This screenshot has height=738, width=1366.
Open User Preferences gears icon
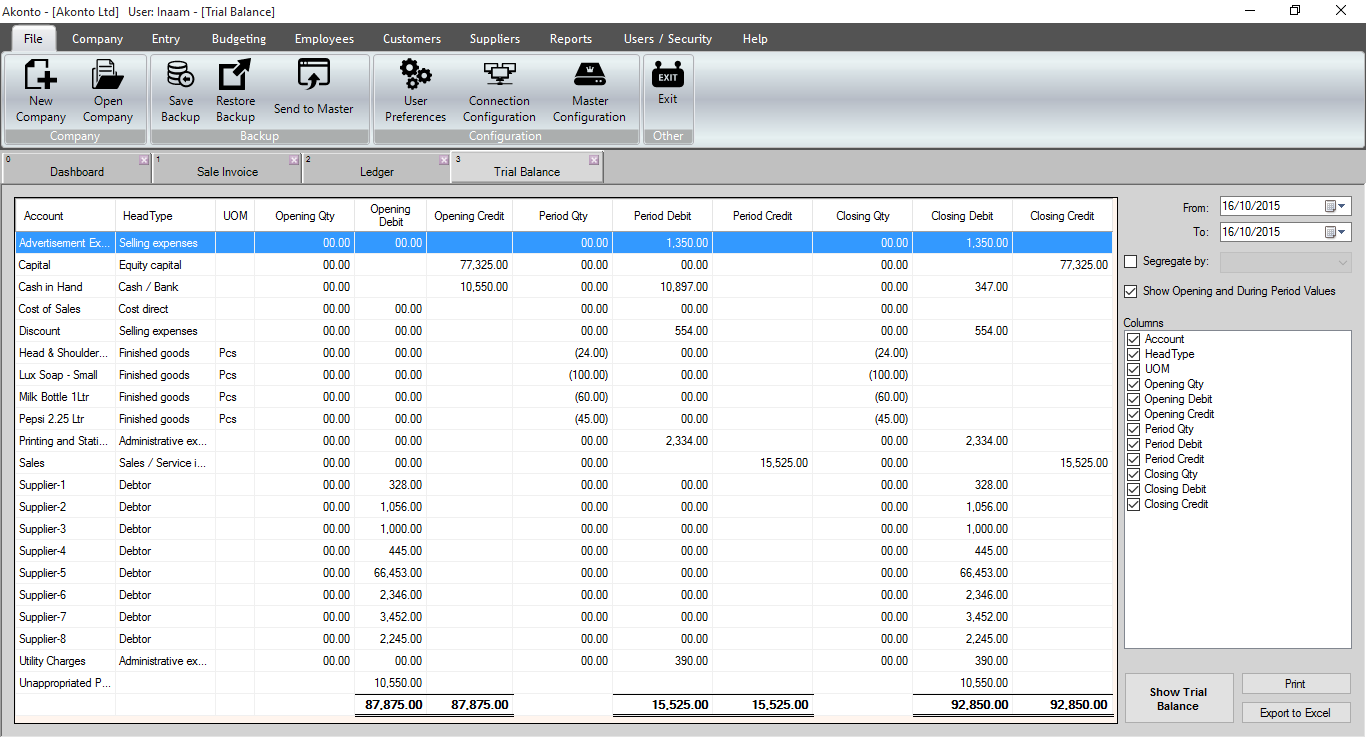[x=415, y=75]
